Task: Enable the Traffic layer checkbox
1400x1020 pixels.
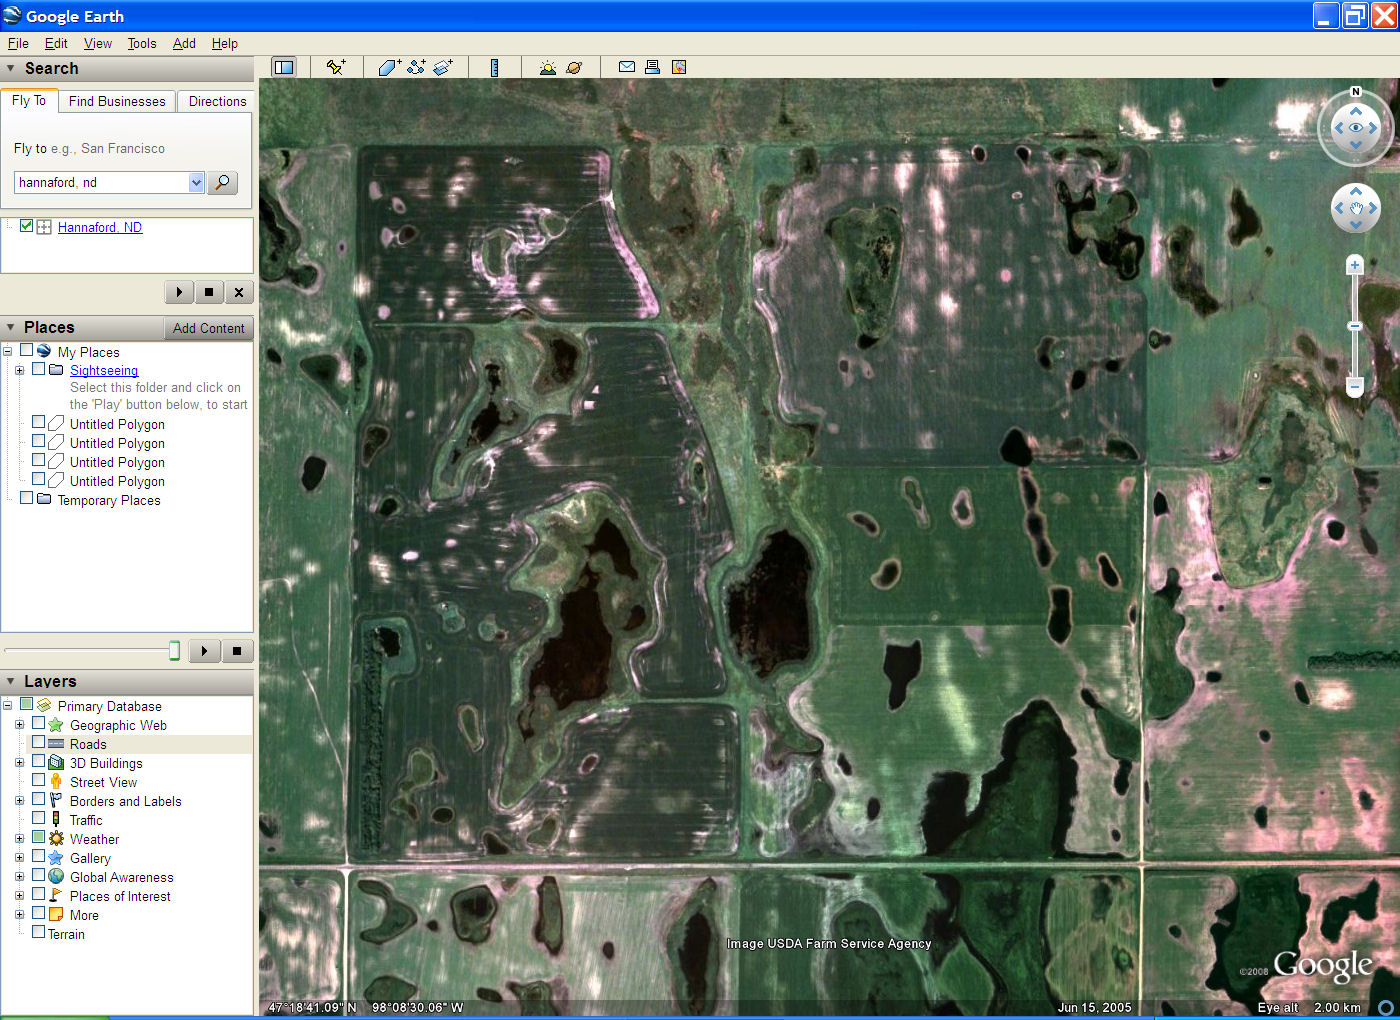Action: pyautogui.click(x=38, y=819)
